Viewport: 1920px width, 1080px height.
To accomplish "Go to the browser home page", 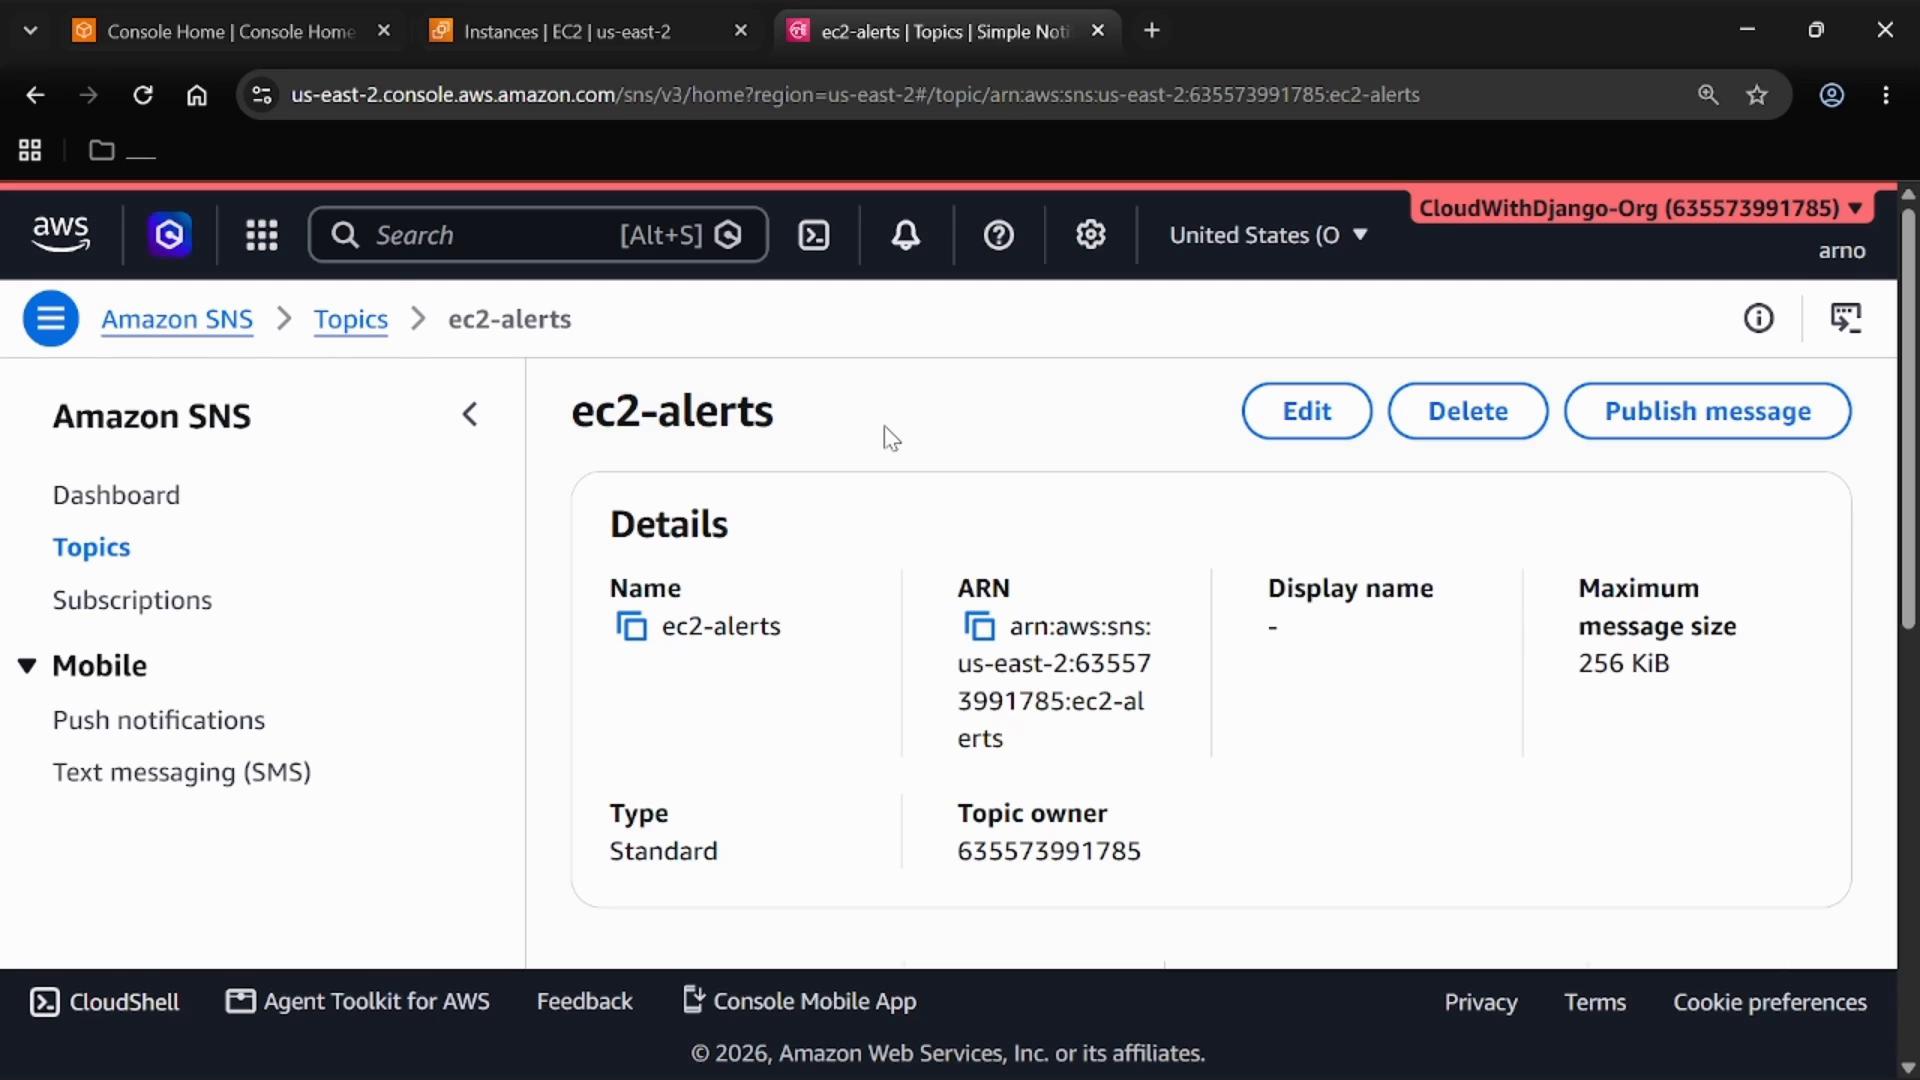I will pos(197,95).
